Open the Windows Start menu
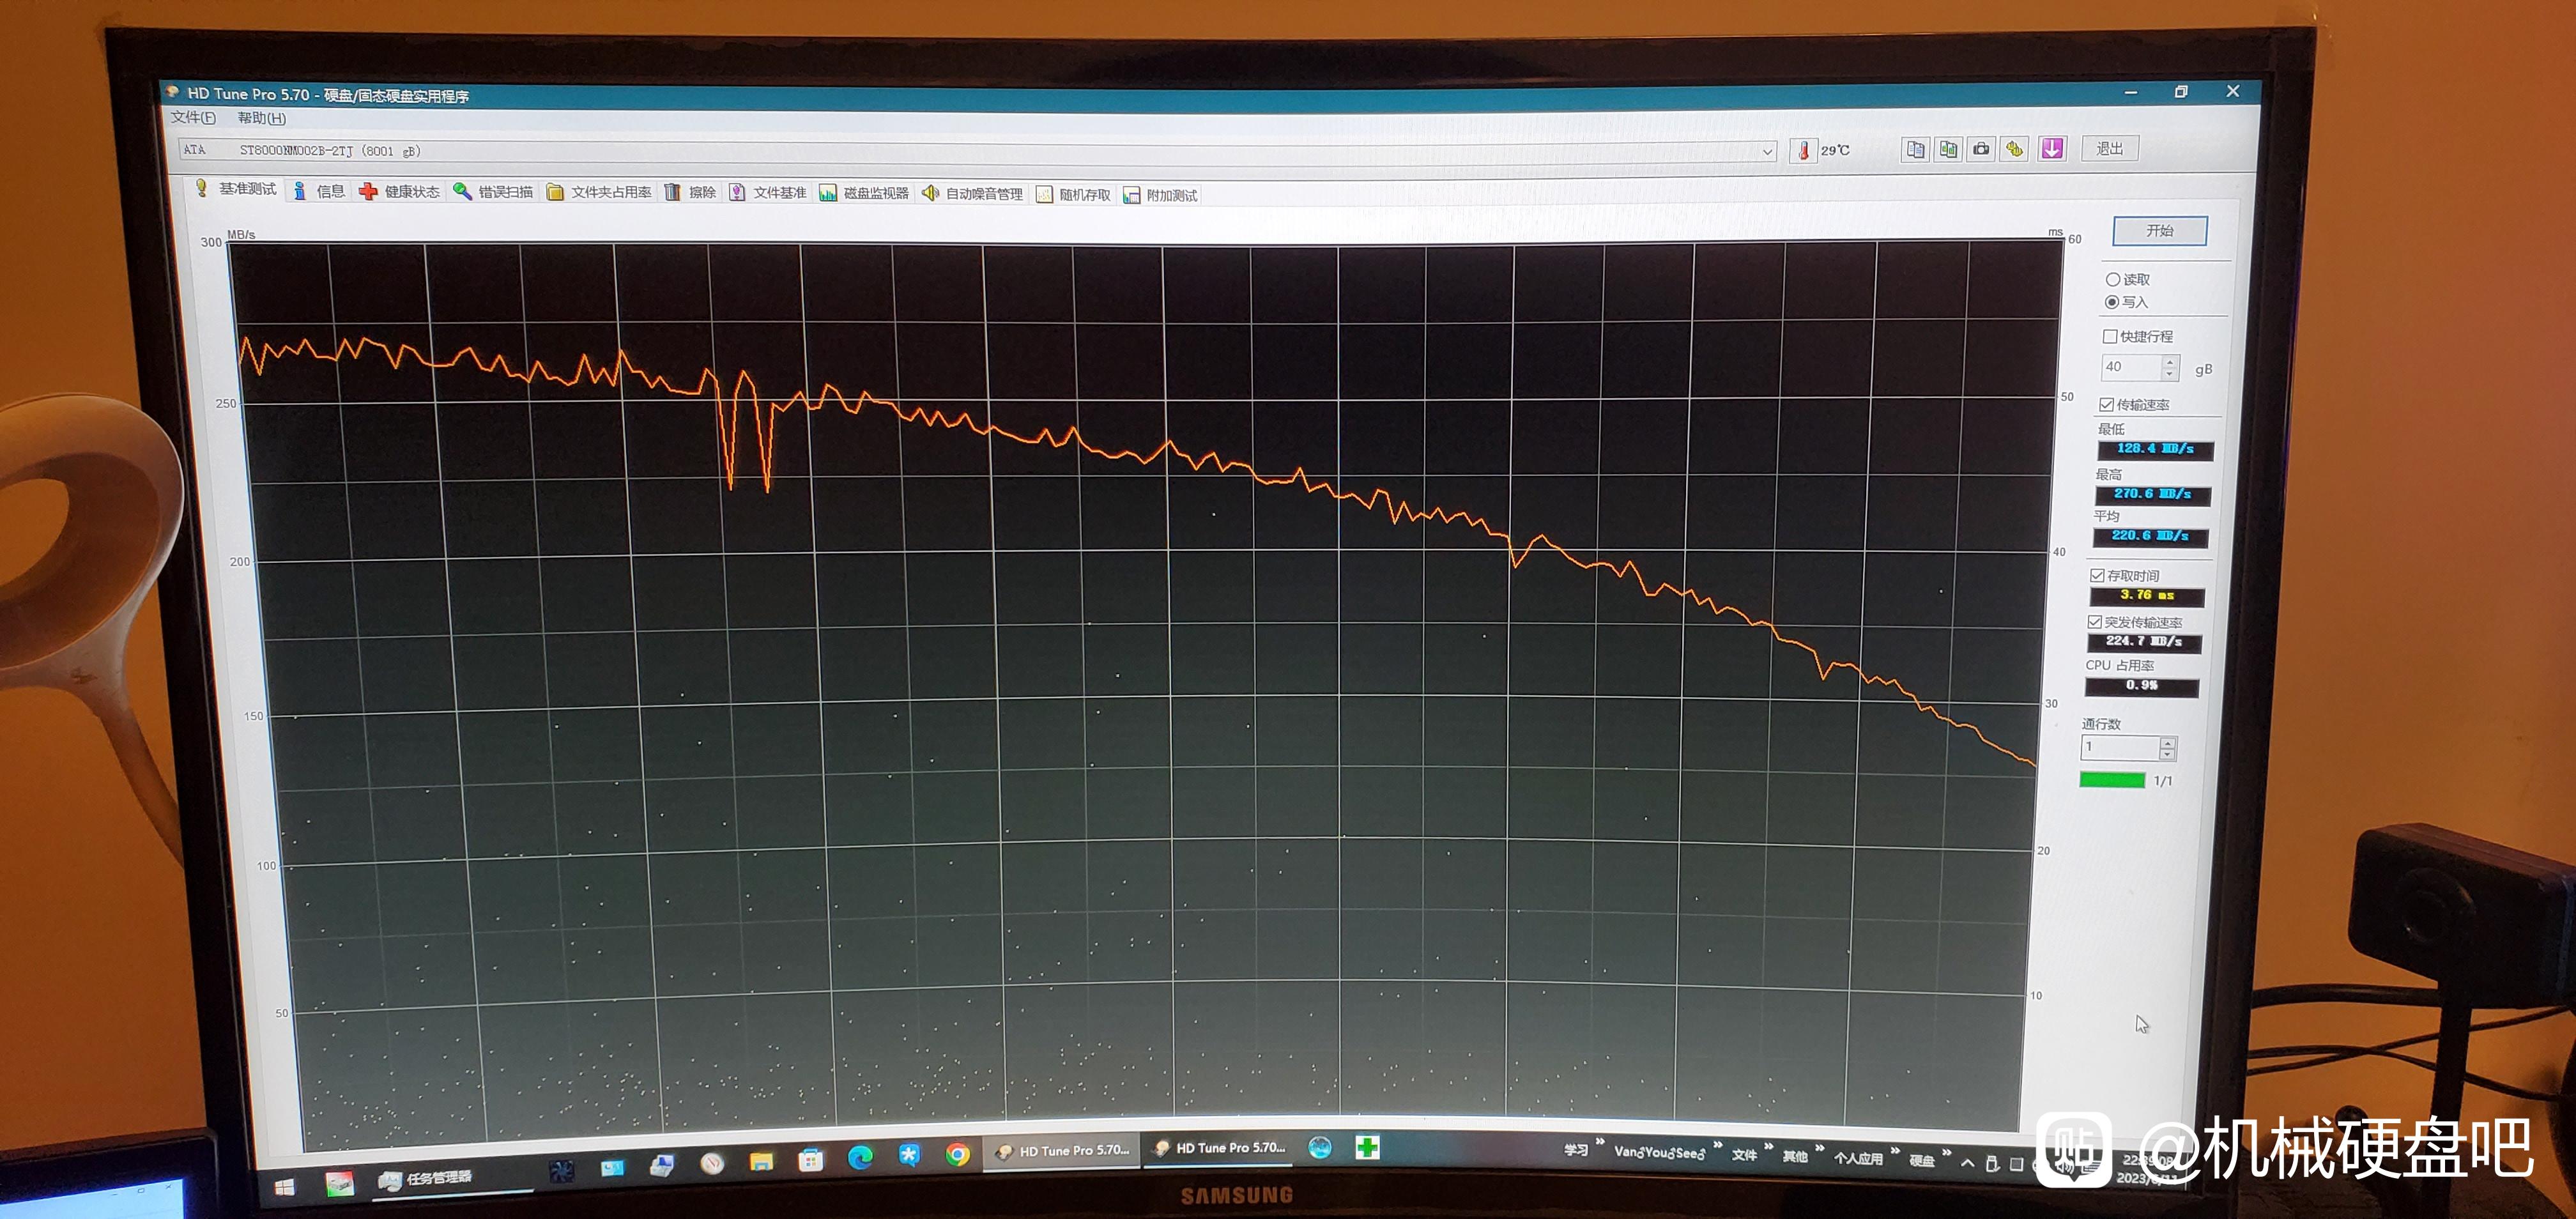This screenshot has height=1219, width=2576. (x=285, y=1186)
